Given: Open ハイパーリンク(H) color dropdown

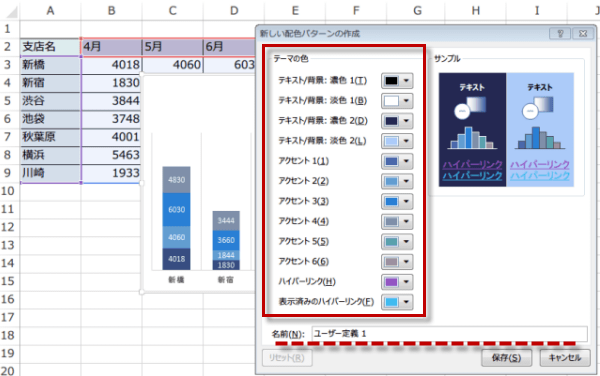Looking at the screenshot, I should (397, 282).
